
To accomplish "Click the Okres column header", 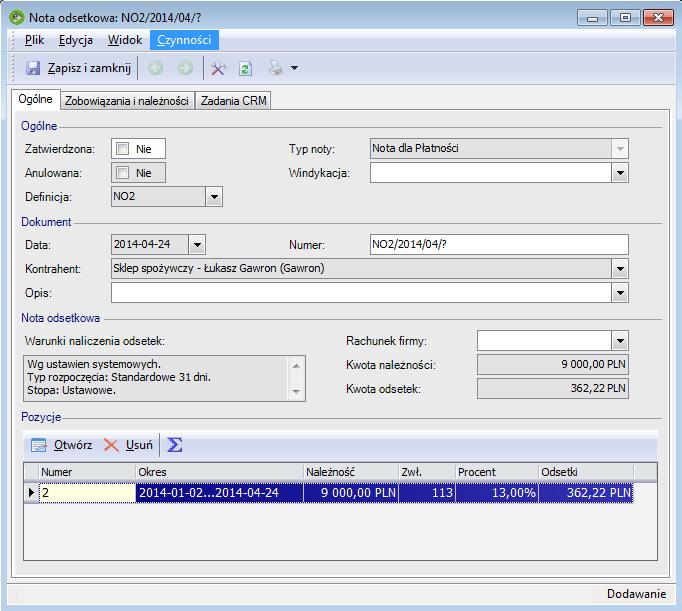I will pos(219,472).
